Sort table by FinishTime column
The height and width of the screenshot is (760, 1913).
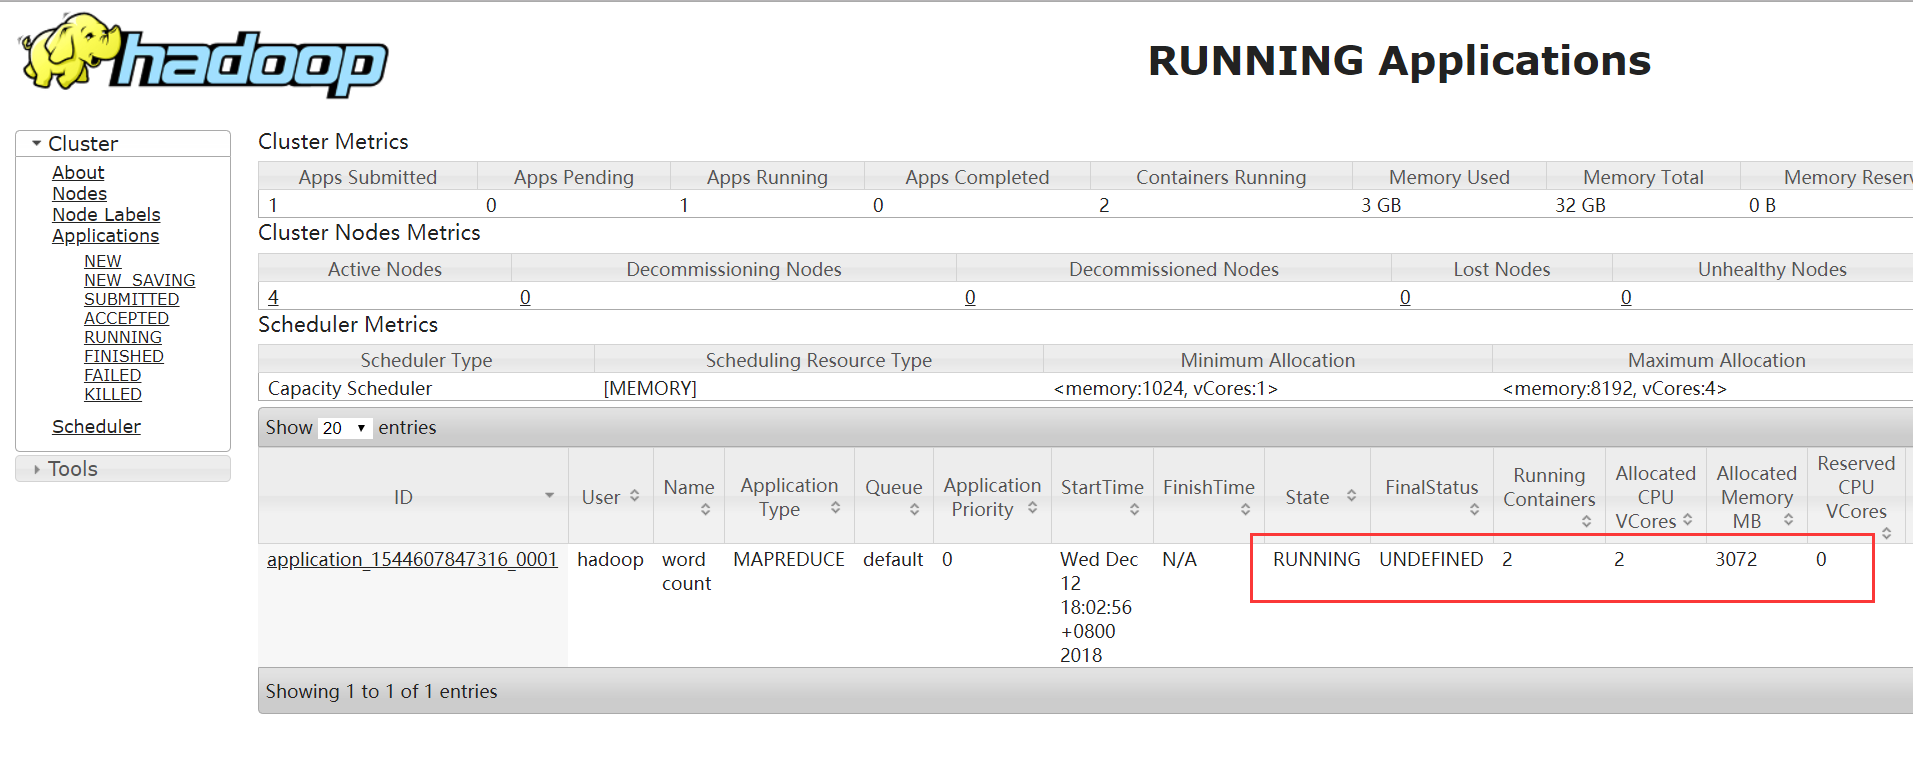[x=1208, y=496]
